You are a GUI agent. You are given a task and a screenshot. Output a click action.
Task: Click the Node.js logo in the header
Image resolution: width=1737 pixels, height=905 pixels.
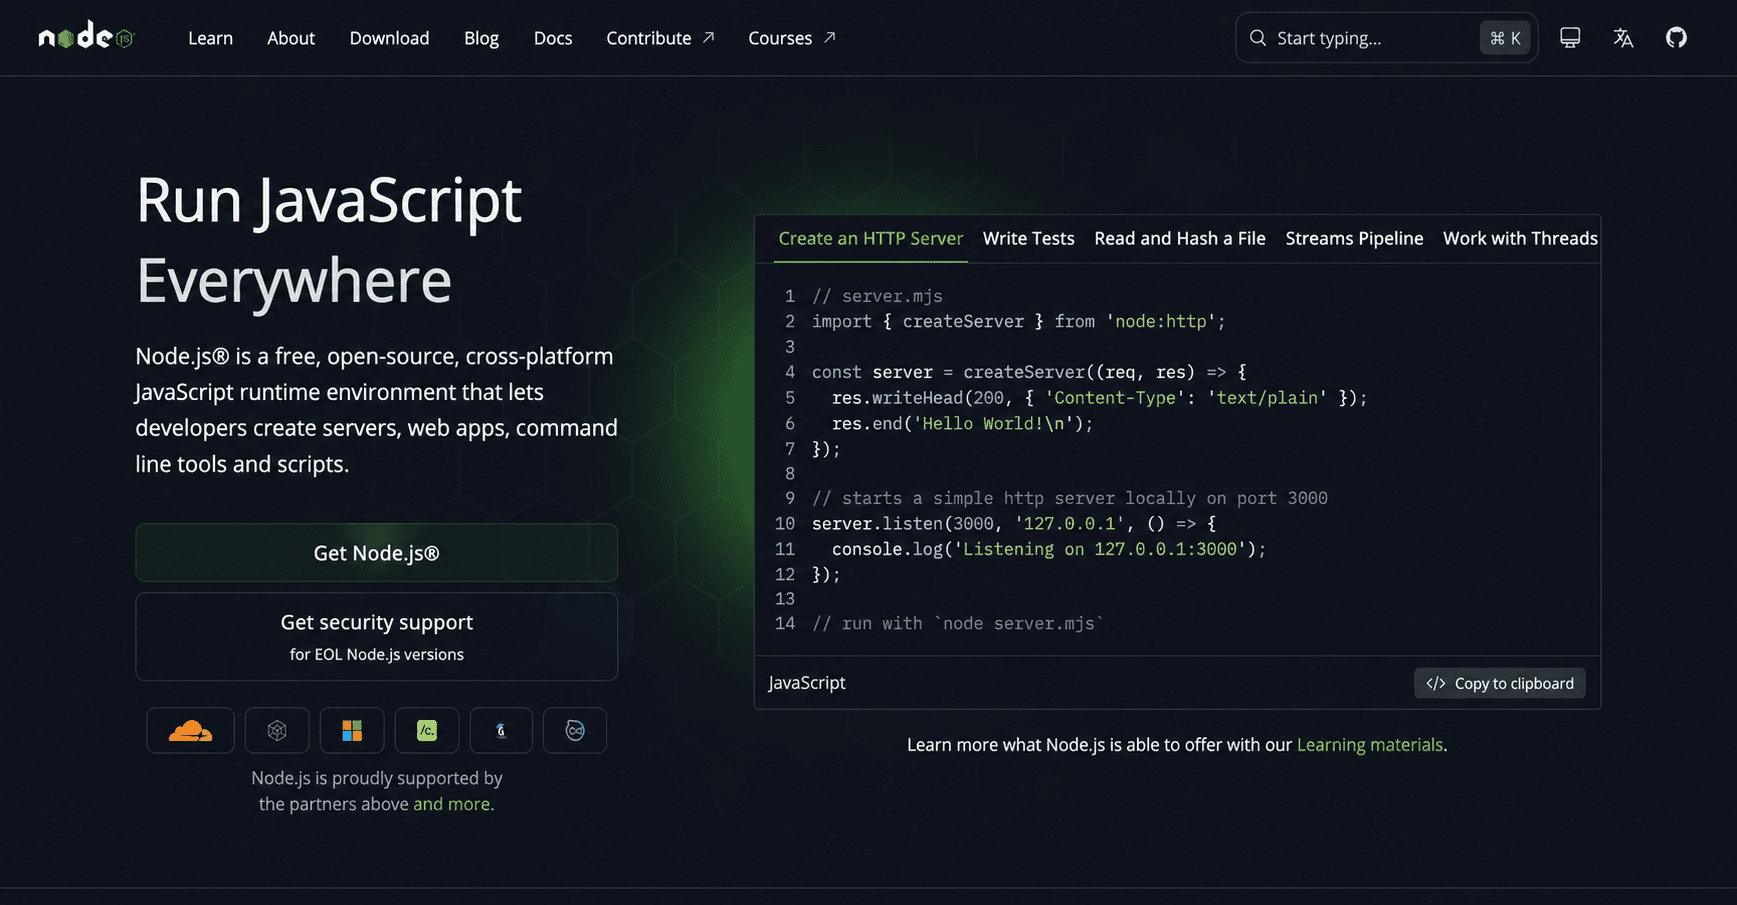[x=85, y=37]
